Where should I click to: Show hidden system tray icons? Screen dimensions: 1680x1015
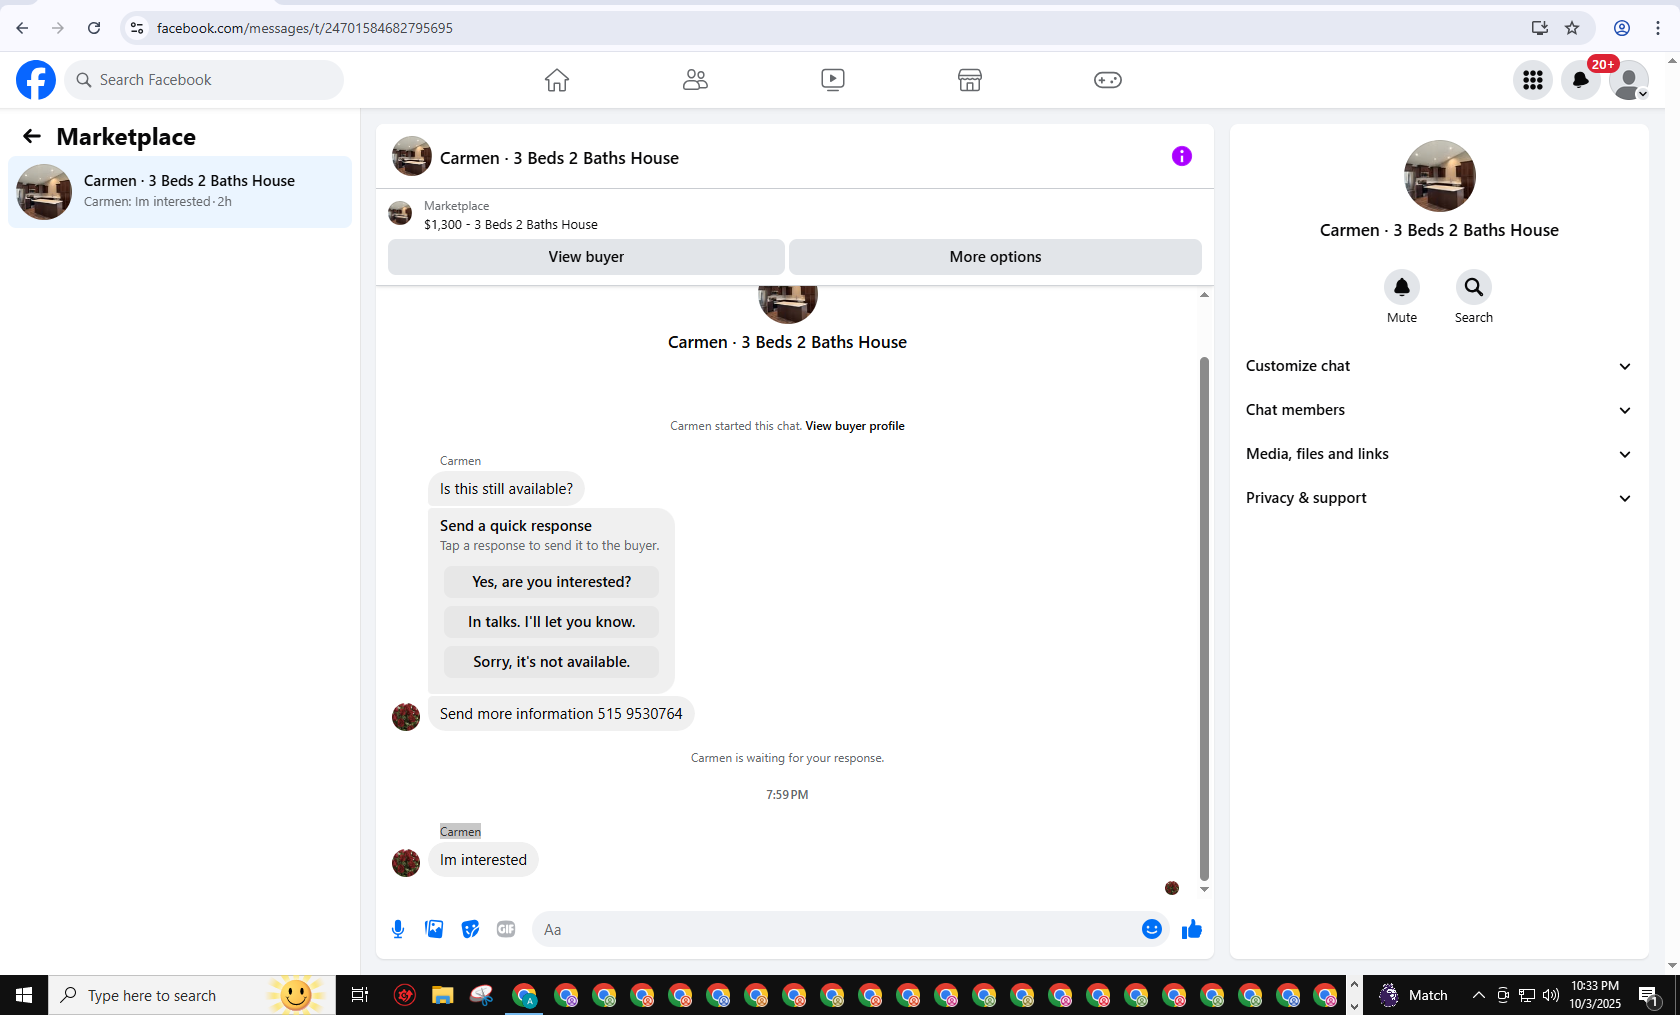coord(1479,995)
